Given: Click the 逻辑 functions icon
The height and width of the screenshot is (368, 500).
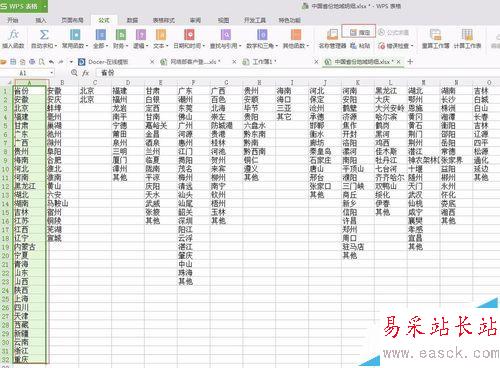Looking at the screenshot, I should pyautogui.click(x=141, y=35).
